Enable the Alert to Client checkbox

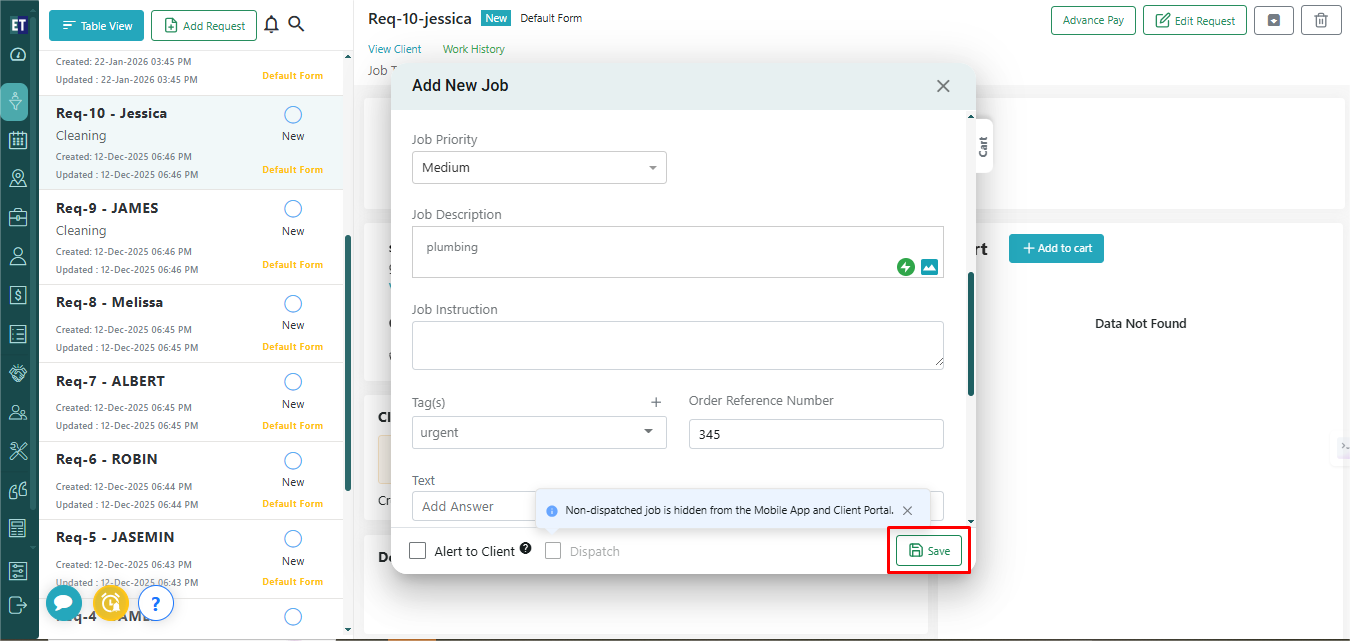[418, 551]
